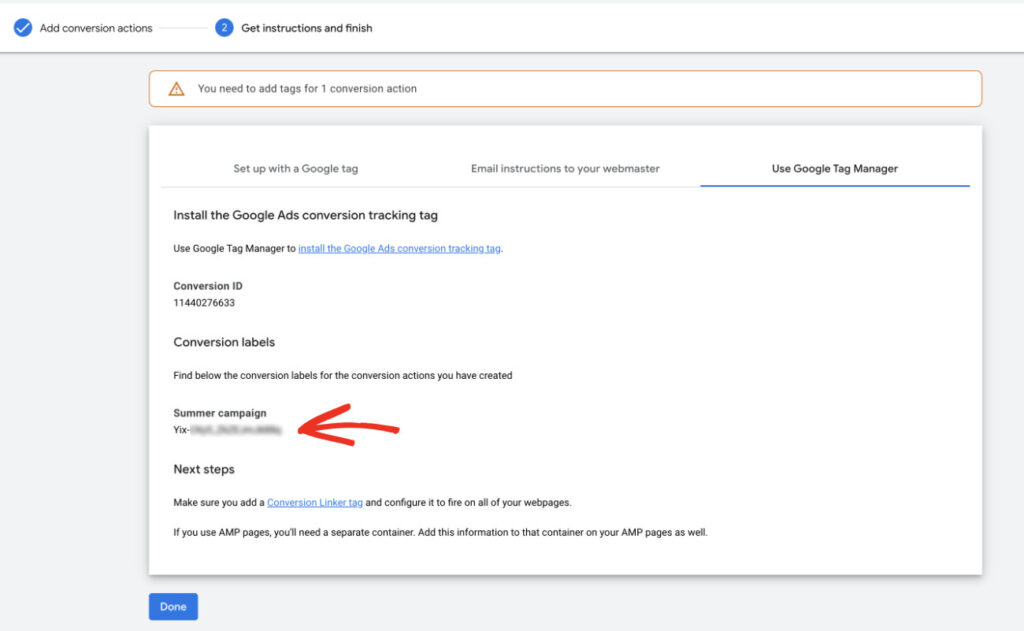Click the Next steps section heading
This screenshot has width=1024, height=631.
(205, 469)
